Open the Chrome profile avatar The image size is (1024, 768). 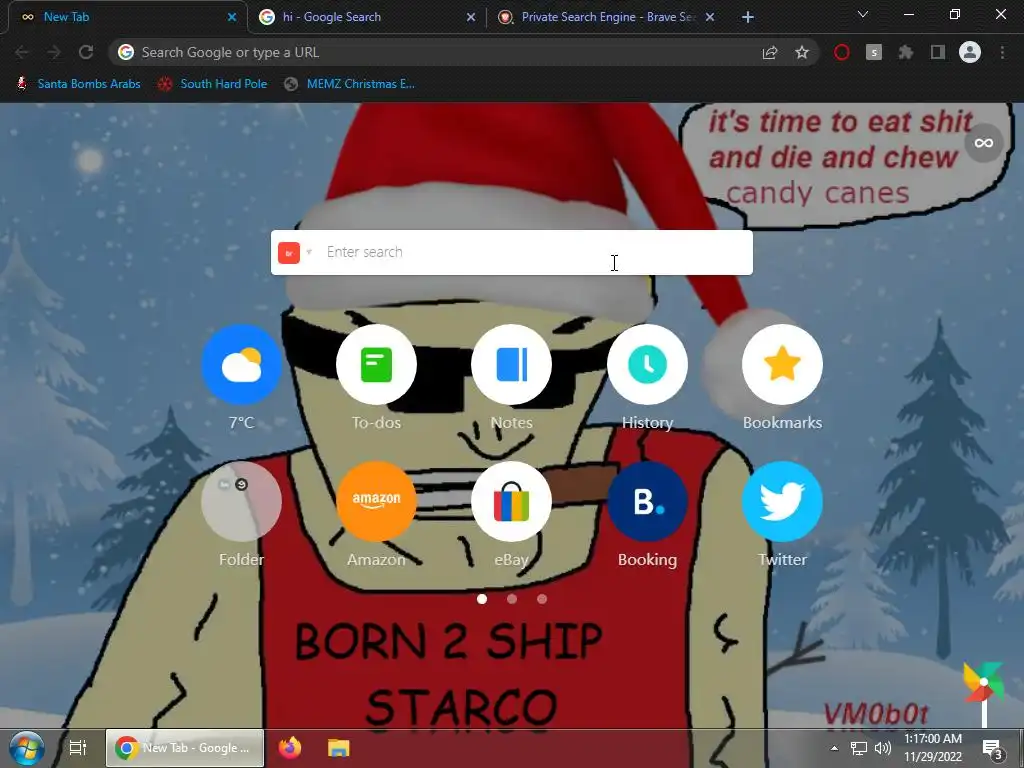click(970, 52)
